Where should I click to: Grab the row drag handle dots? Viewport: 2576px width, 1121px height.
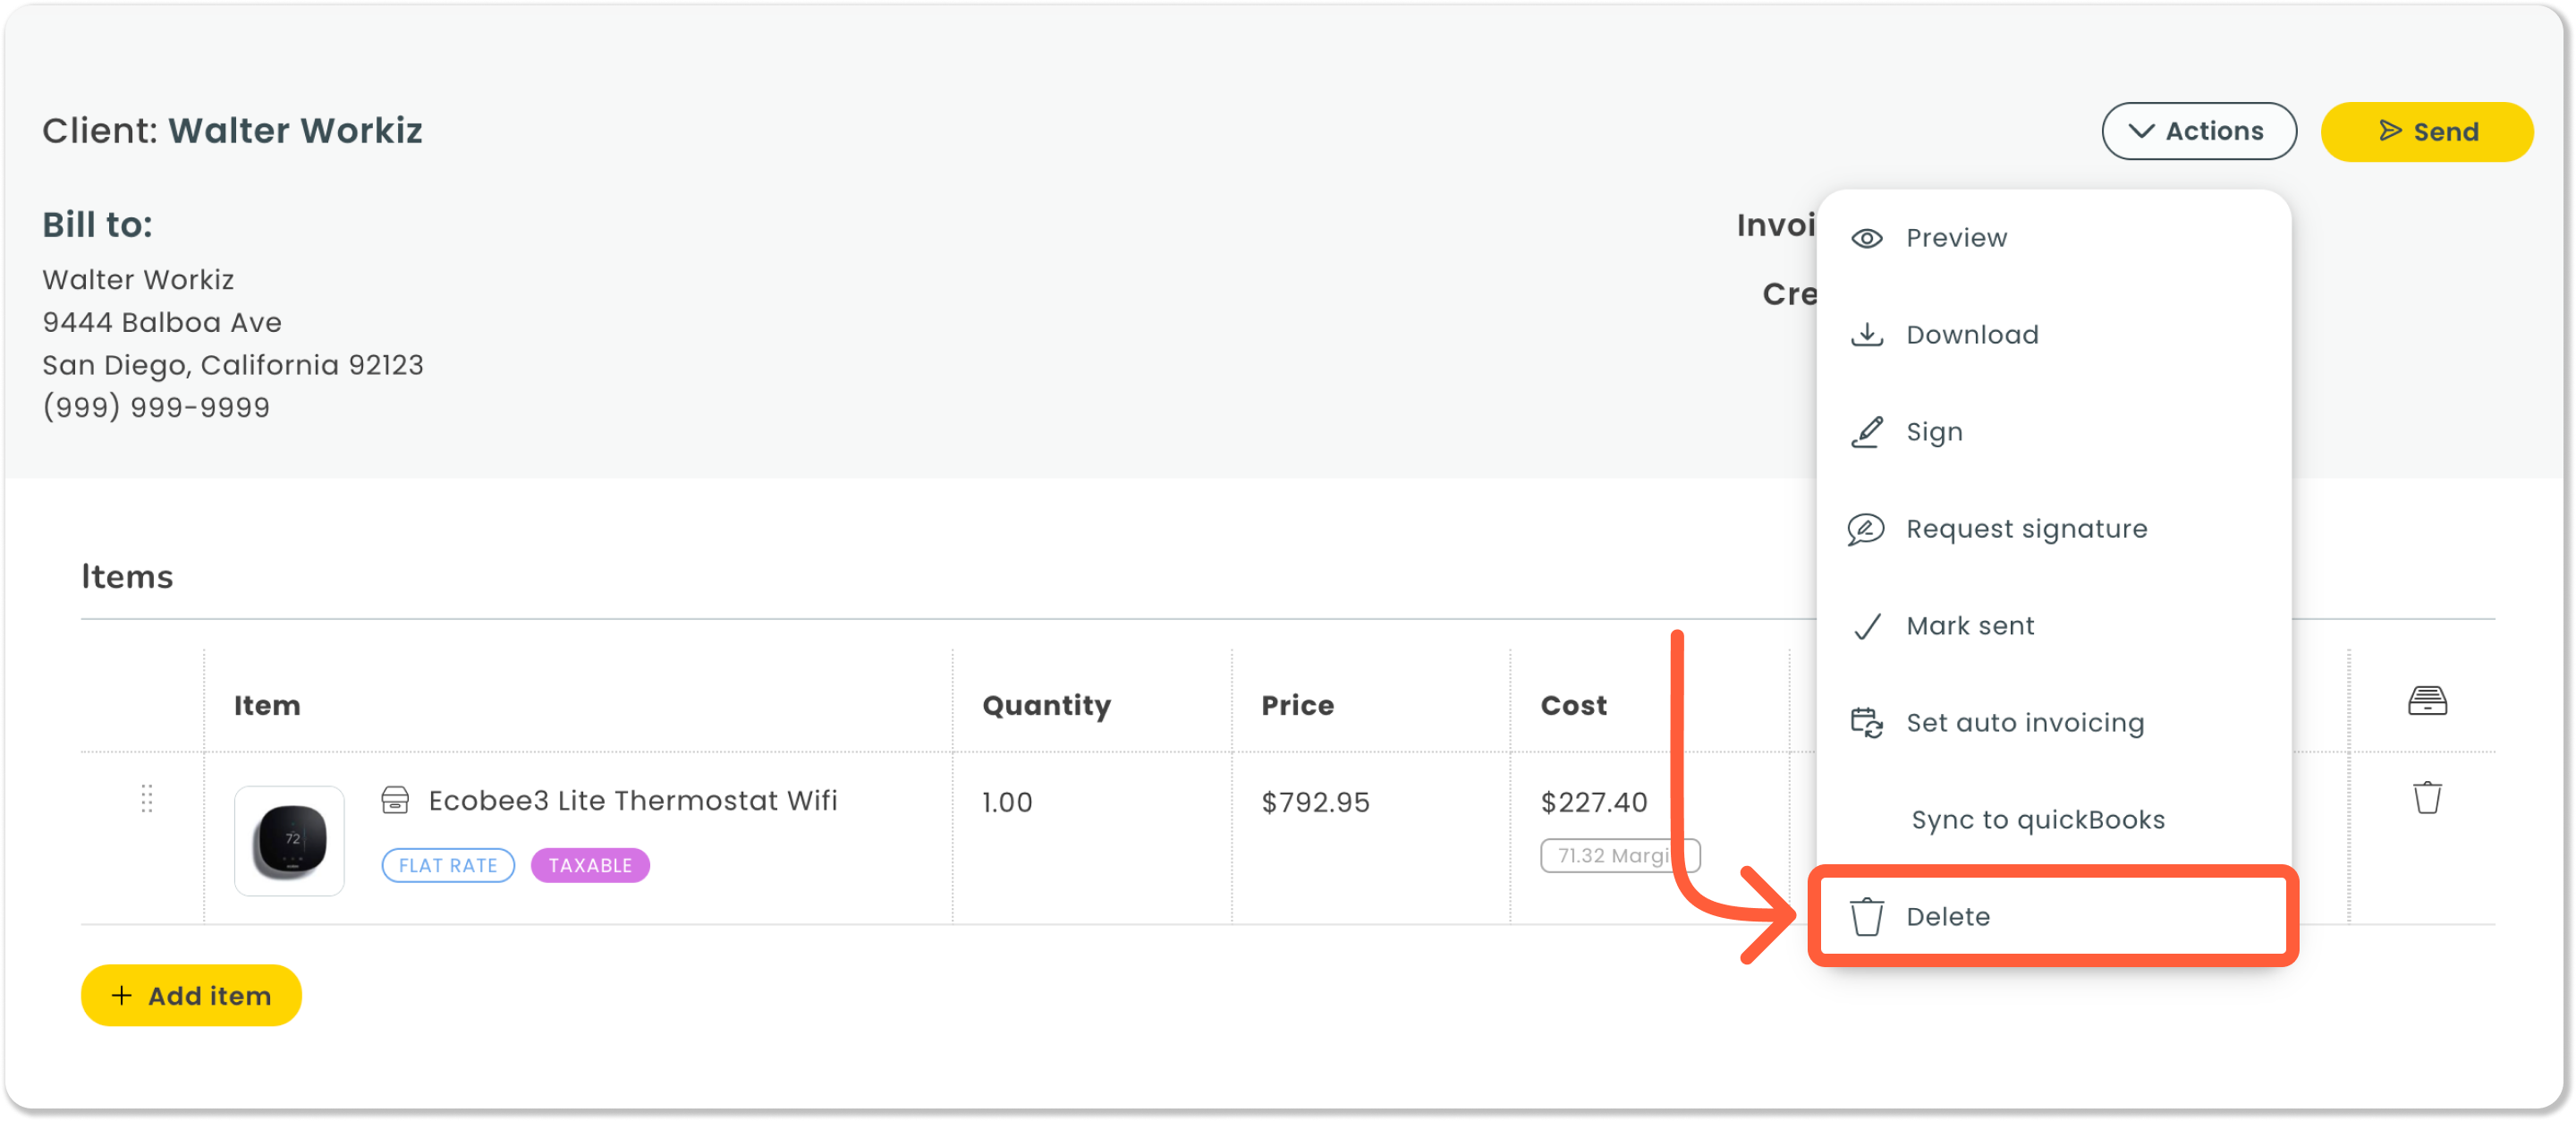(147, 798)
